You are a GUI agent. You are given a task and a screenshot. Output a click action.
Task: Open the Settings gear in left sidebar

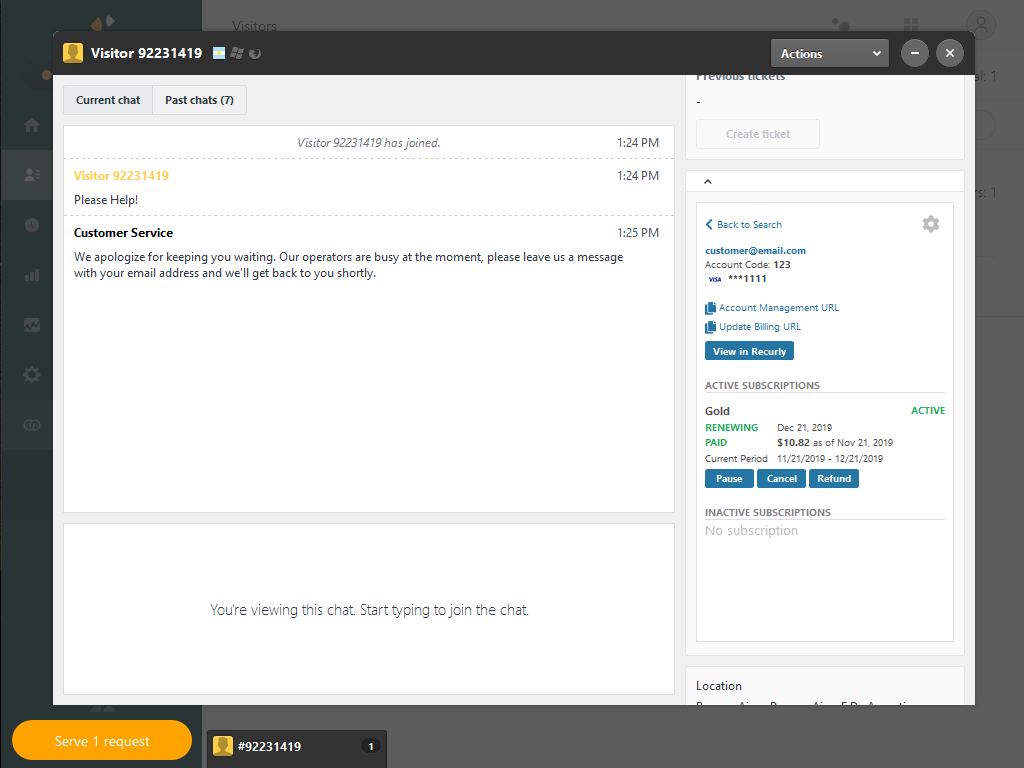click(32, 375)
